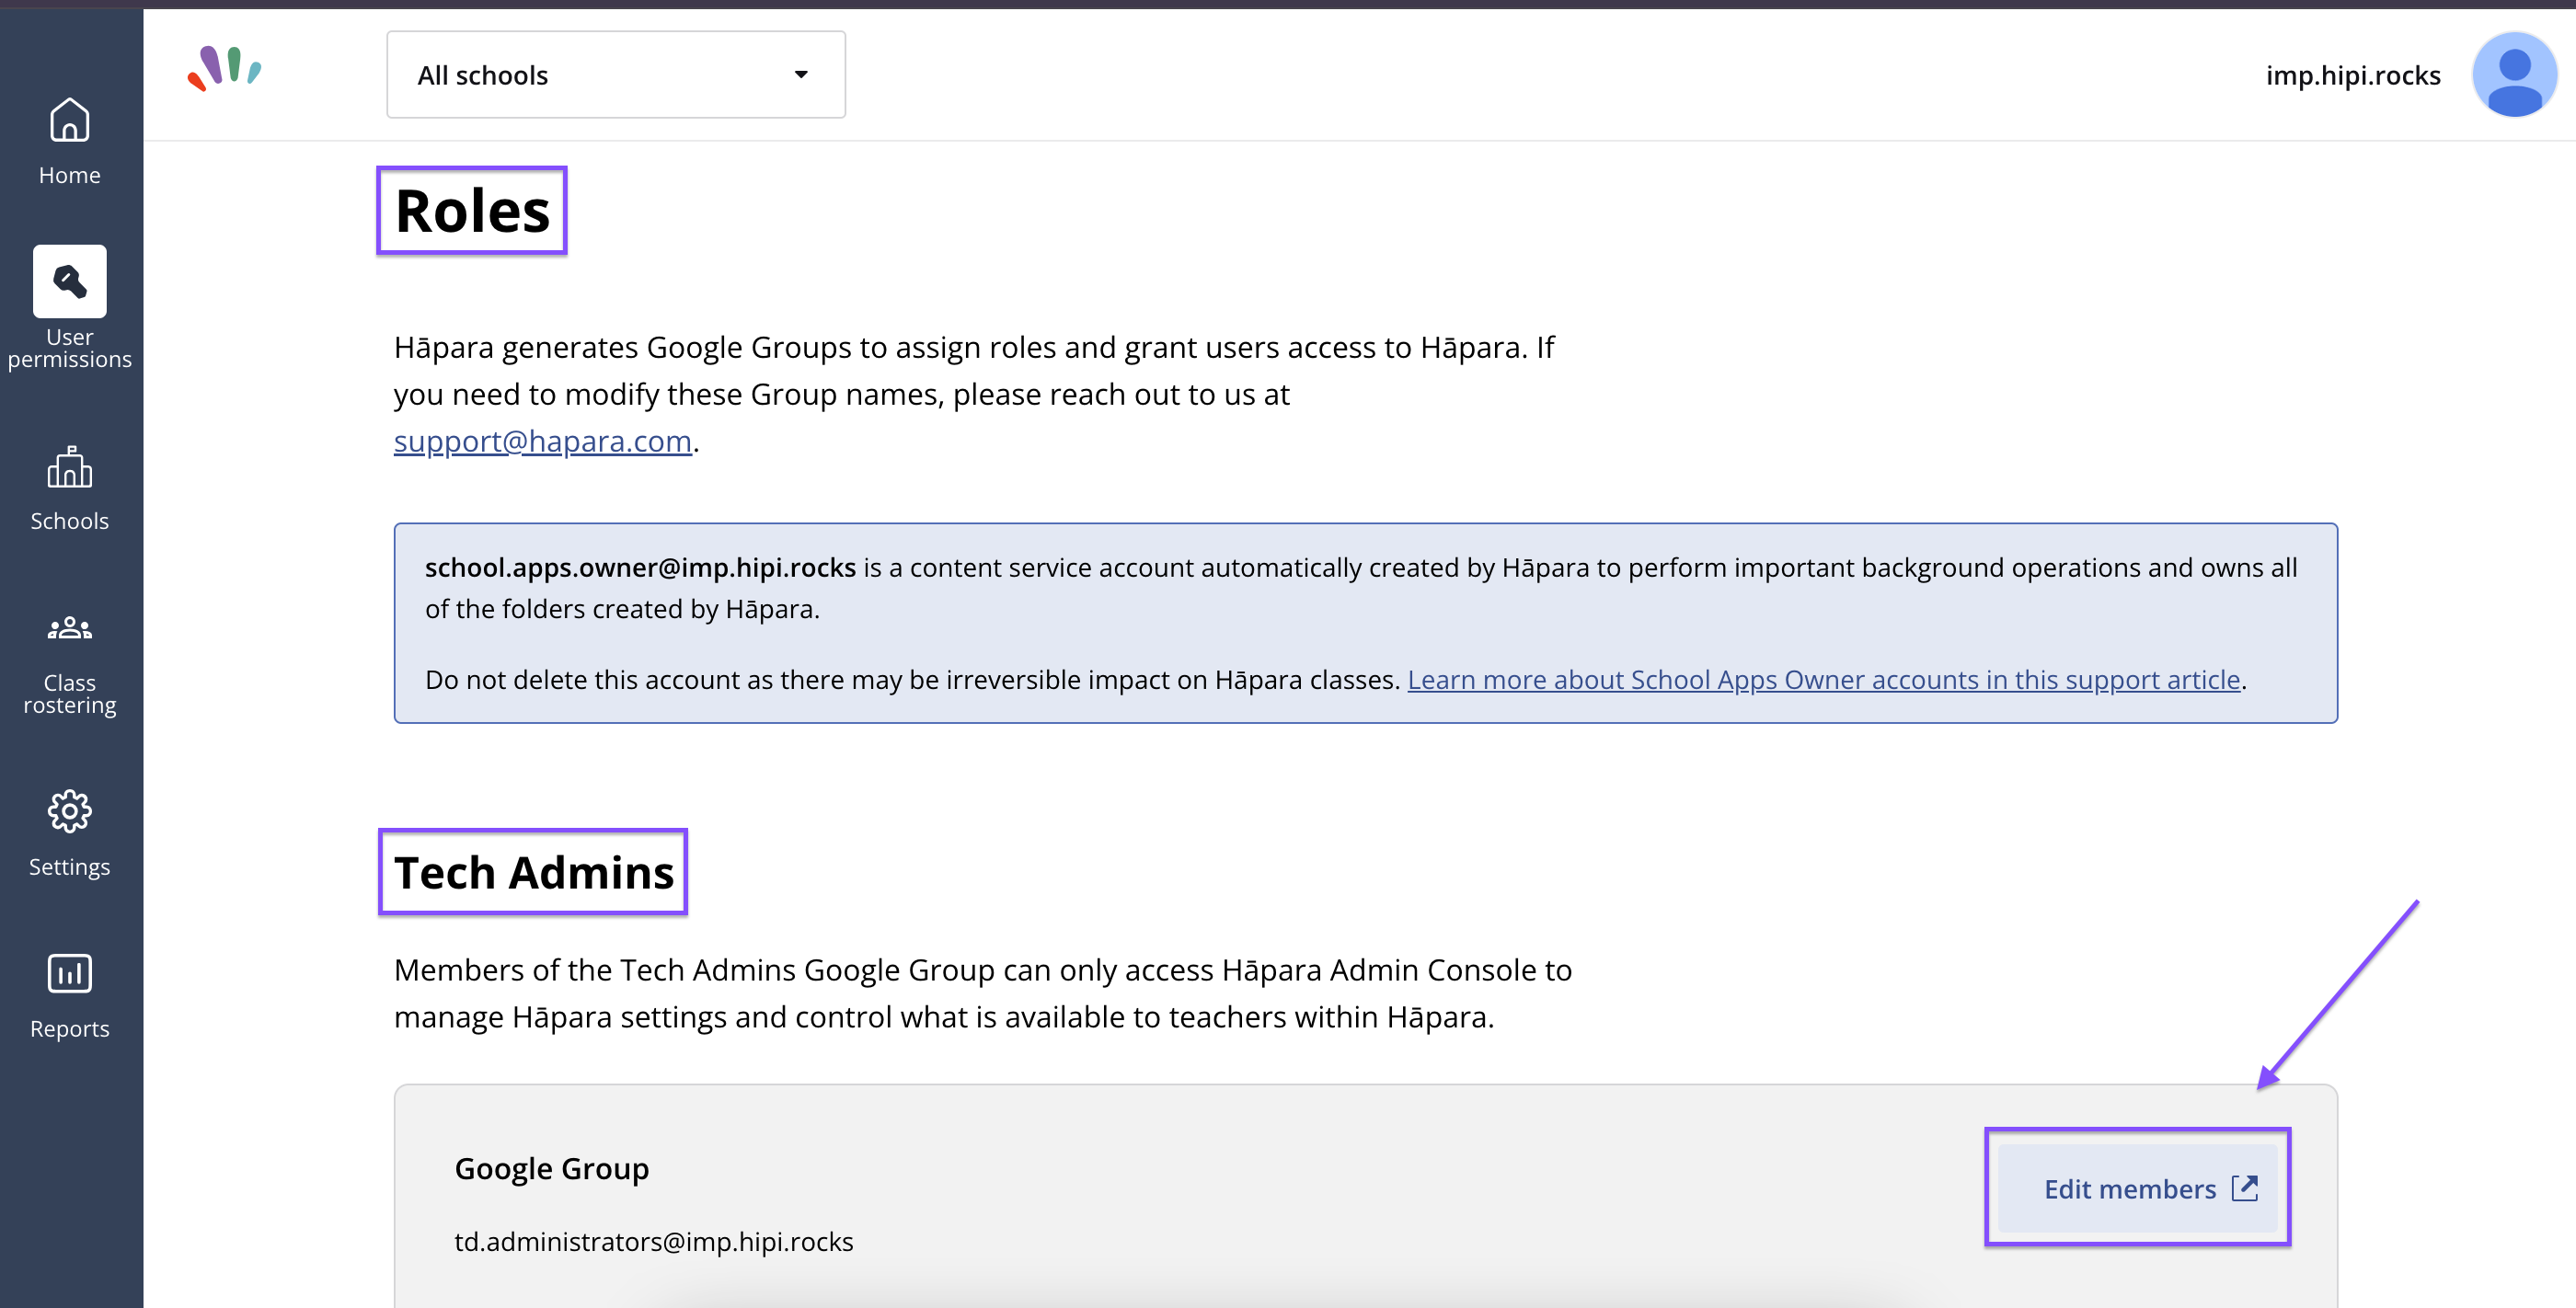Click the Hāpara logo
The image size is (2576, 1308).
(x=224, y=68)
